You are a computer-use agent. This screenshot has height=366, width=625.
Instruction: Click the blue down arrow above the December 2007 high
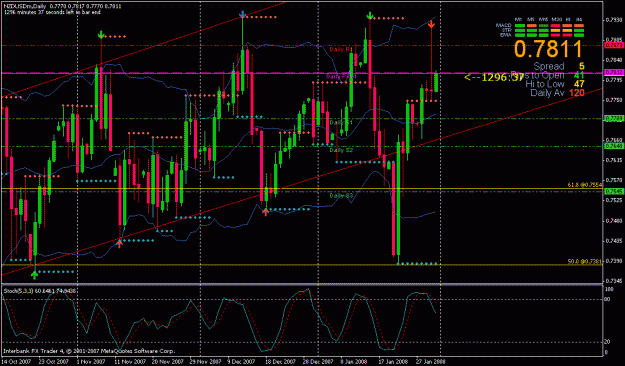tap(242, 15)
